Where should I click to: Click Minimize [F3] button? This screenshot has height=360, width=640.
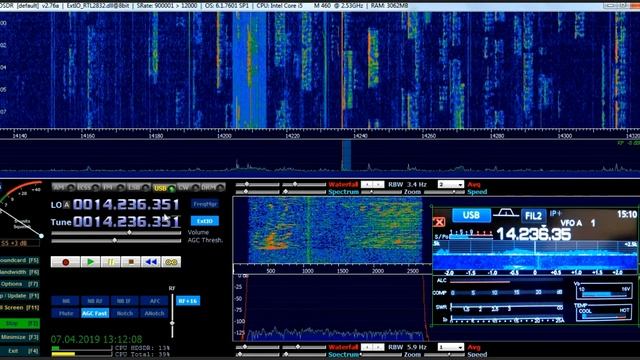point(20,338)
